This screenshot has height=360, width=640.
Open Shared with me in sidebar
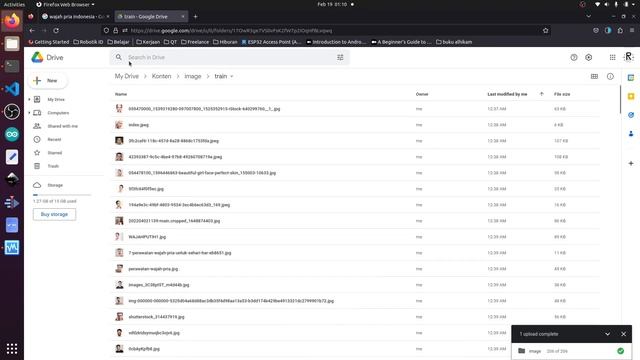(62, 126)
